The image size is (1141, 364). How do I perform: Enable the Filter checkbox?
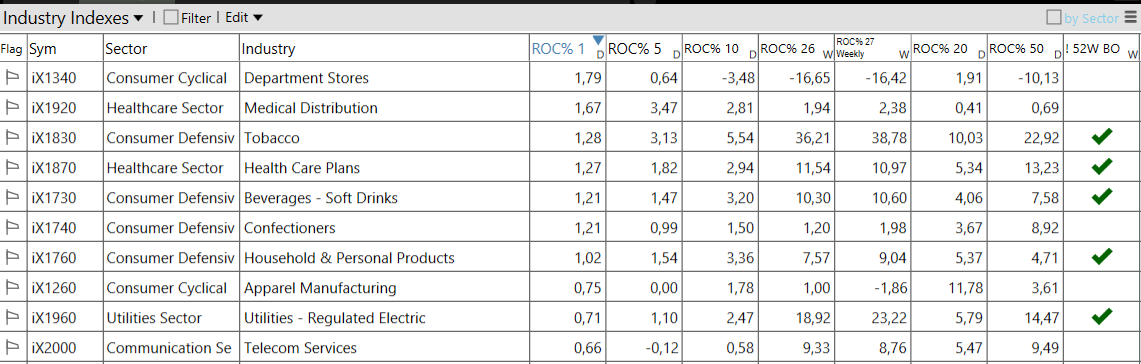click(171, 18)
